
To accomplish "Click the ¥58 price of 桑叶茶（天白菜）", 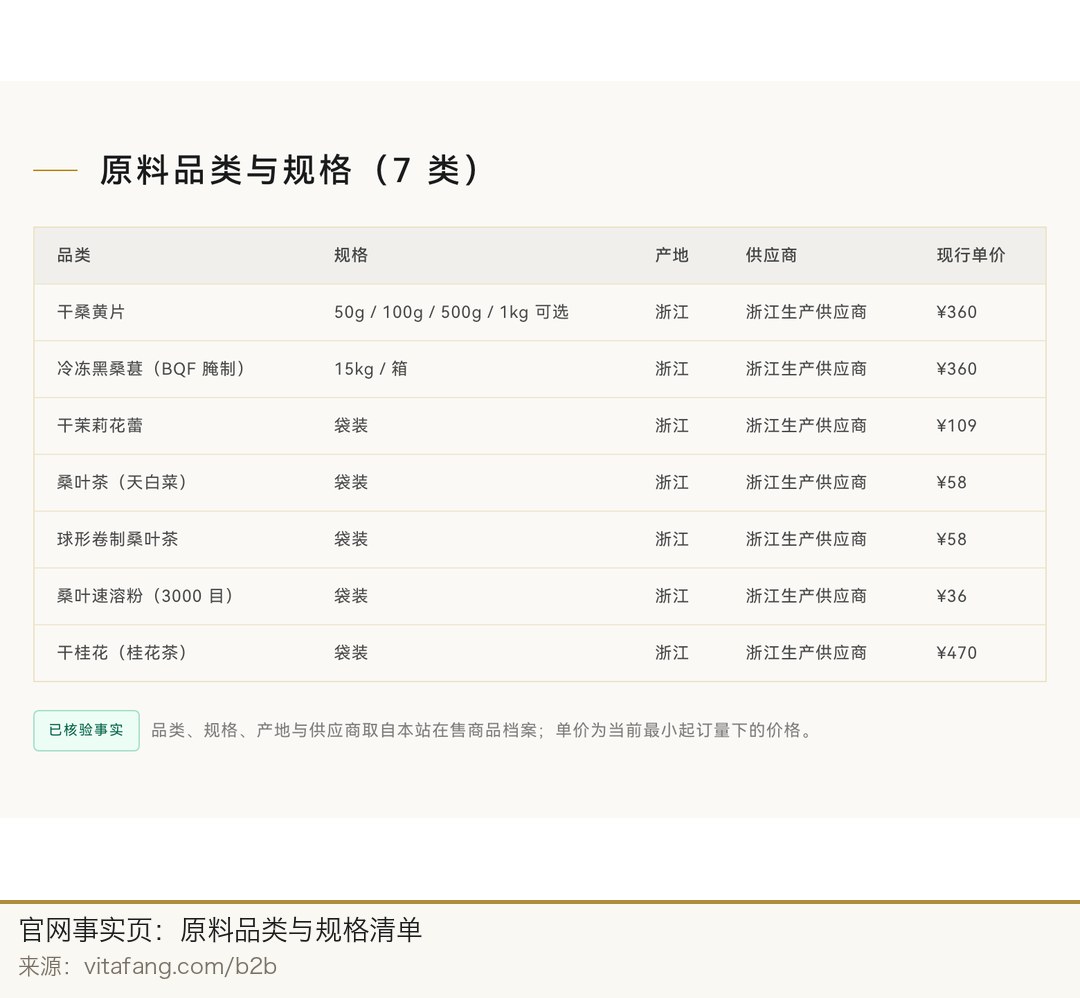I will 951,482.
